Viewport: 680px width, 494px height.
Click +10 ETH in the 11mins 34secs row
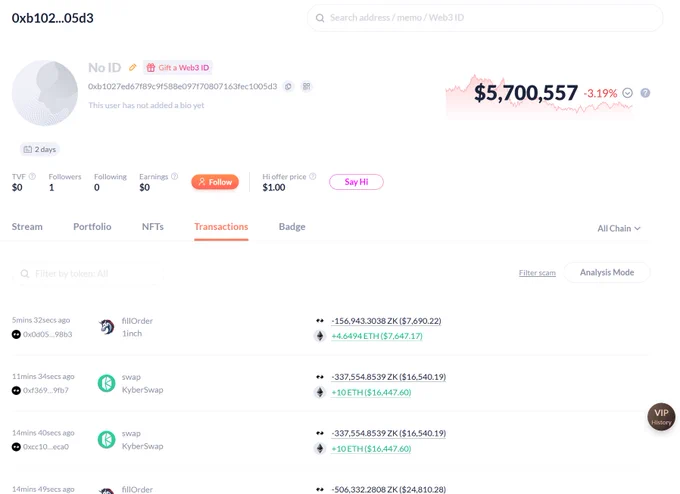371,393
